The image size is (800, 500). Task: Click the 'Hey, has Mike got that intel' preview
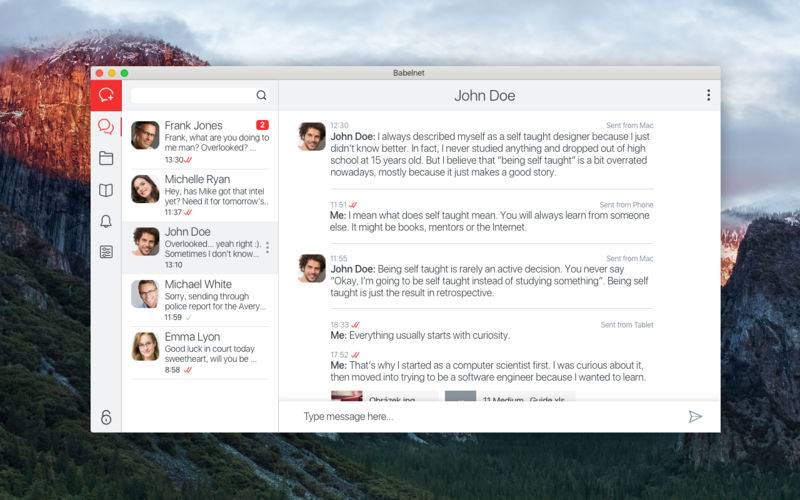tap(216, 196)
